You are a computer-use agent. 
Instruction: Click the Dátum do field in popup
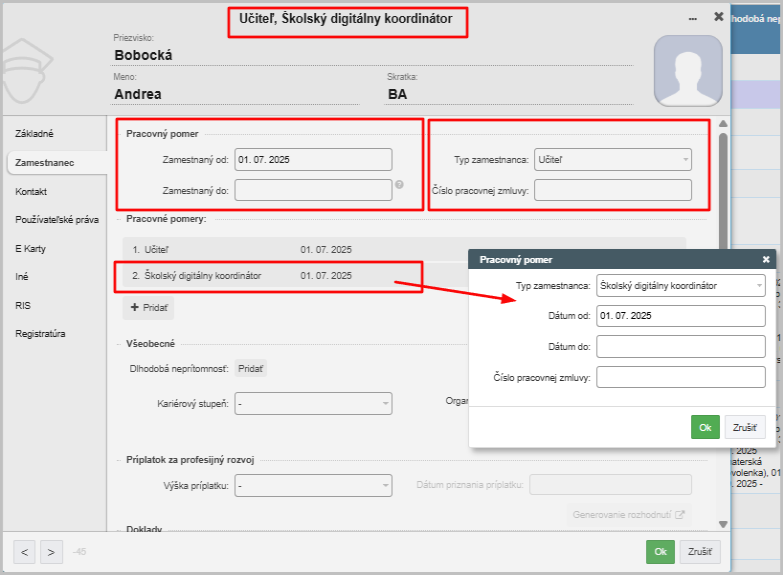coord(680,347)
